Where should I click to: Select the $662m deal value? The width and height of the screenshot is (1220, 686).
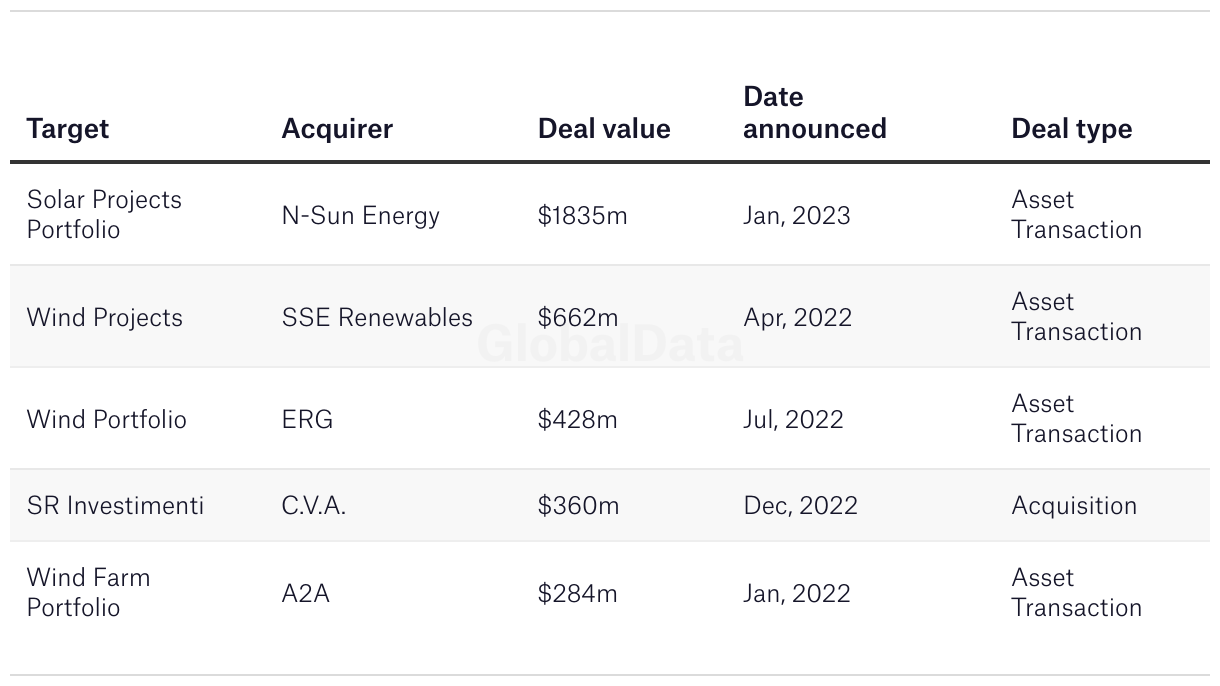(578, 317)
